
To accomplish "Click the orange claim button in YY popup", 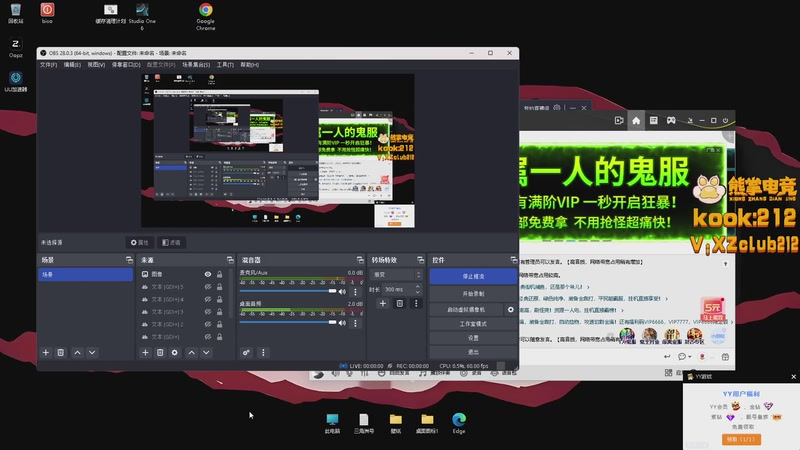I will pyautogui.click(x=741, y=439).
